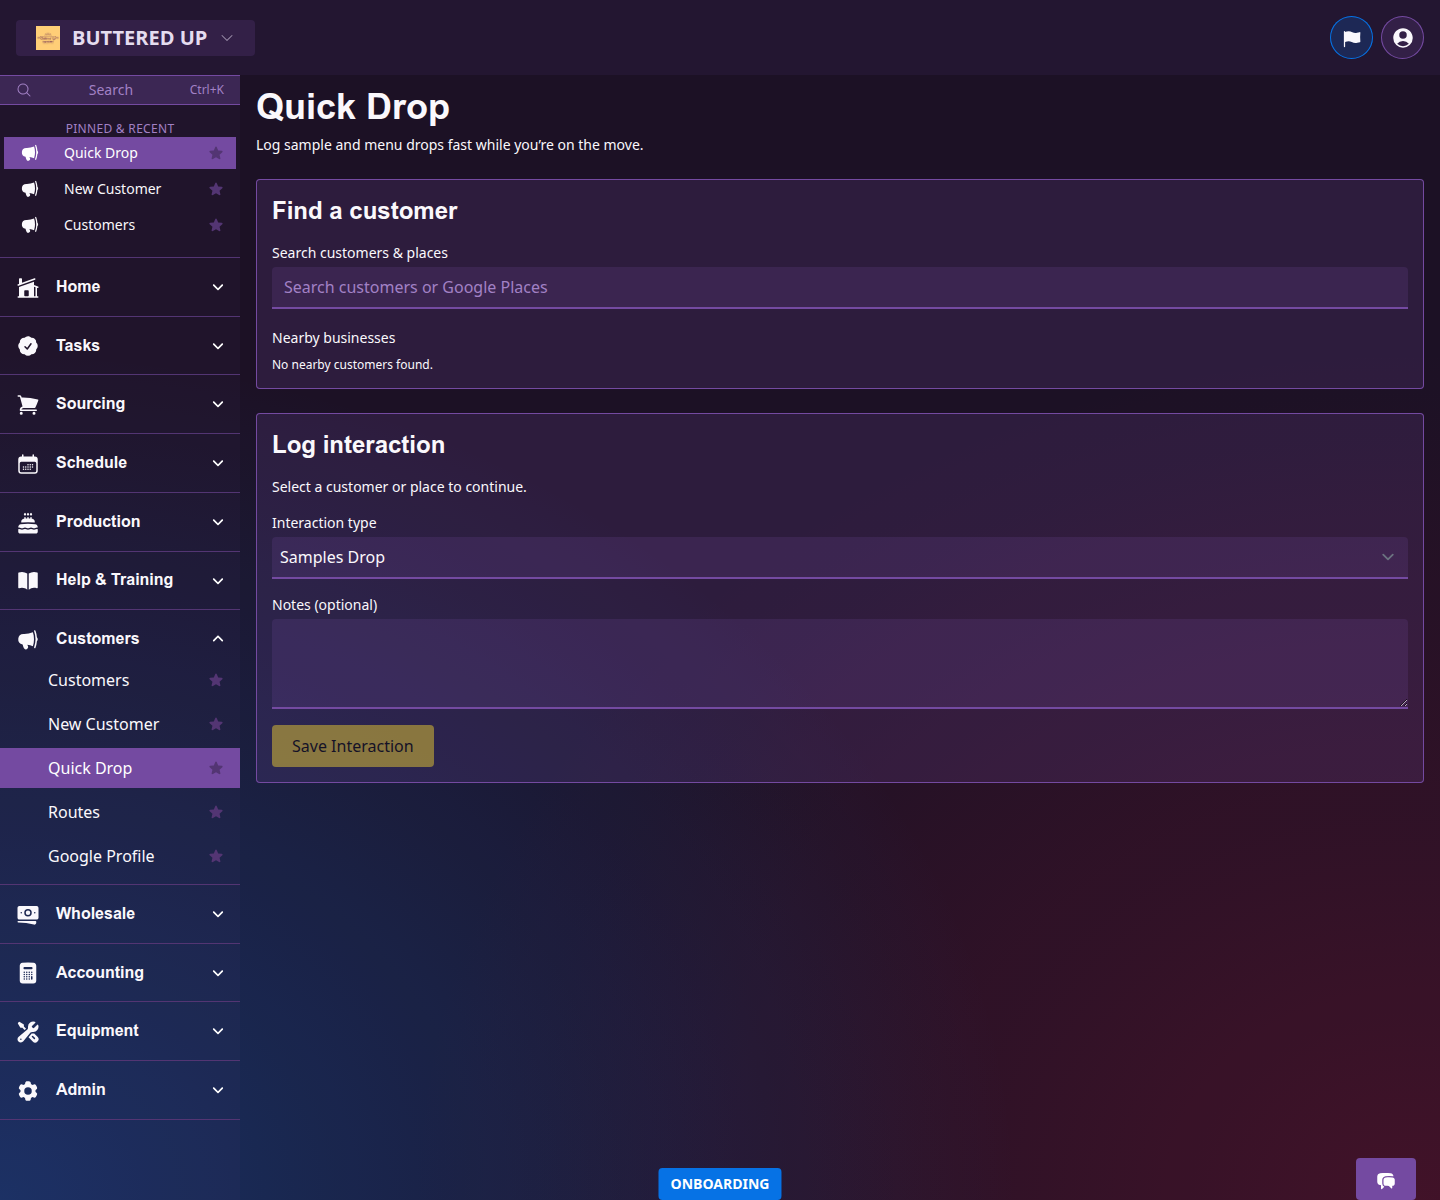Select Routes in the sidebar

[74, 812]
